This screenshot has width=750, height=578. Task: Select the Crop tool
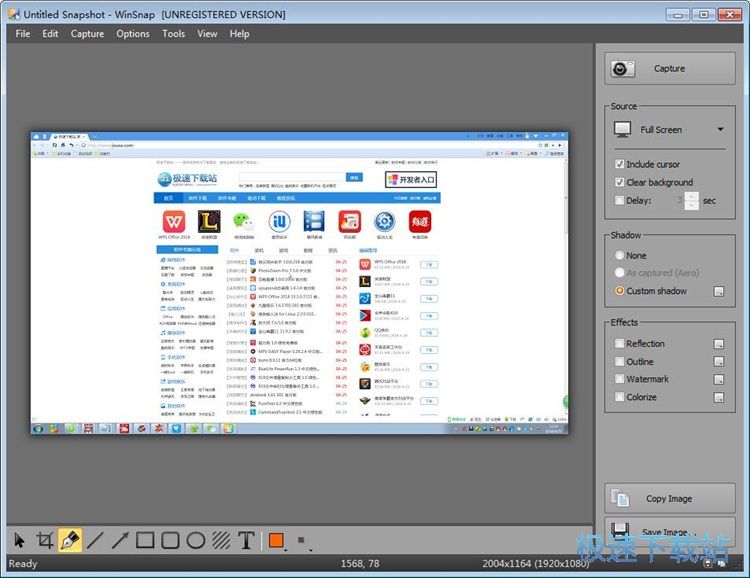[x=44, y=541]
